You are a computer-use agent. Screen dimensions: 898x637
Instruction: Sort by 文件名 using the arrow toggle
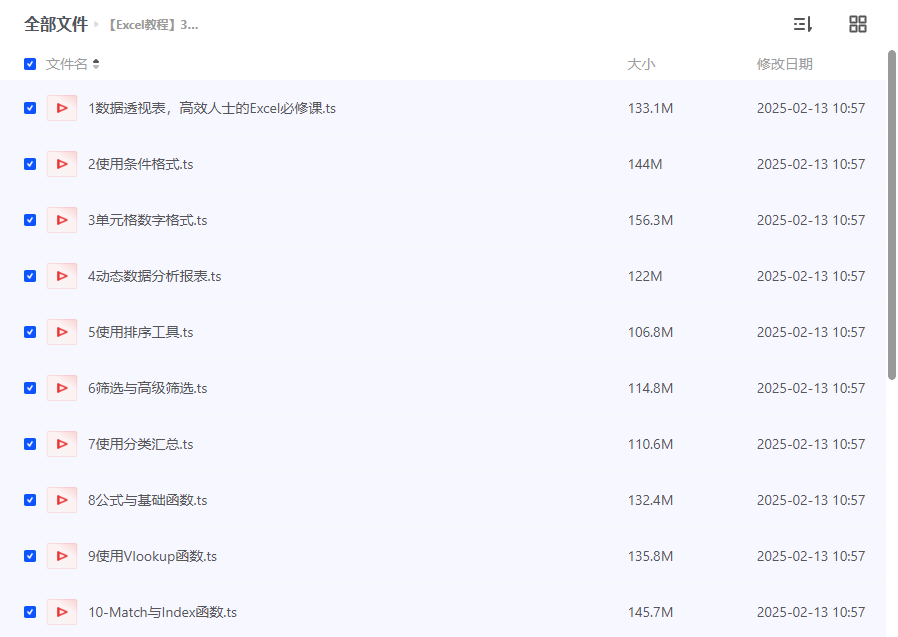(96, 64)
